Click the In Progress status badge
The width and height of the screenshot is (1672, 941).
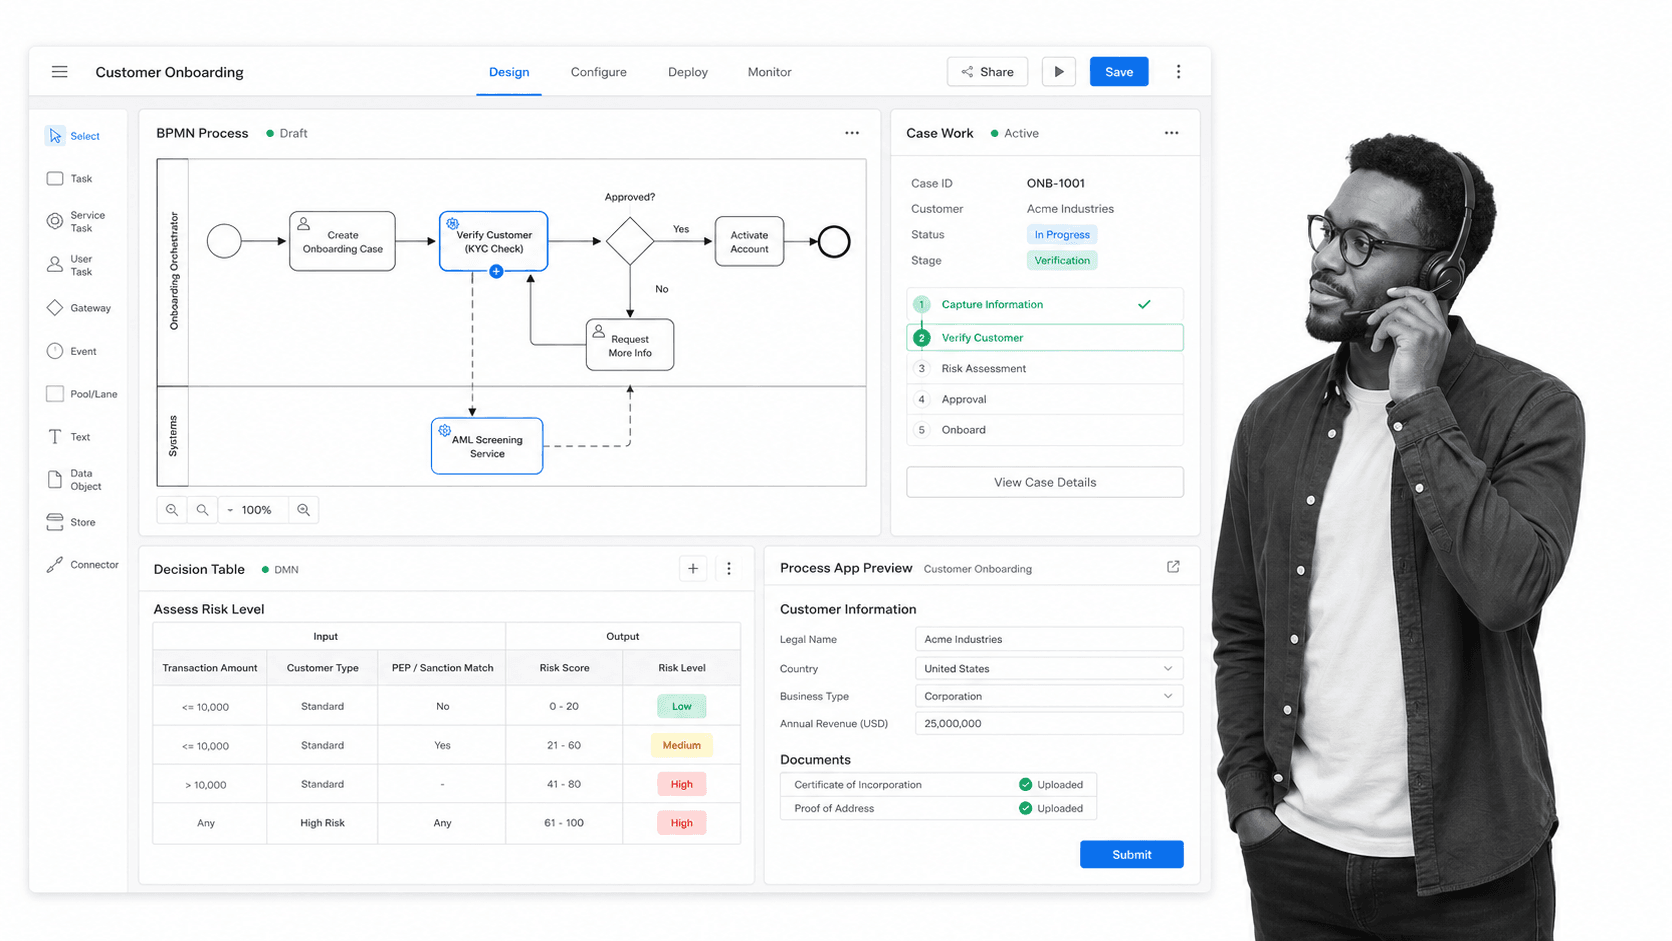pyautogui.click(x=1062, y=234)
